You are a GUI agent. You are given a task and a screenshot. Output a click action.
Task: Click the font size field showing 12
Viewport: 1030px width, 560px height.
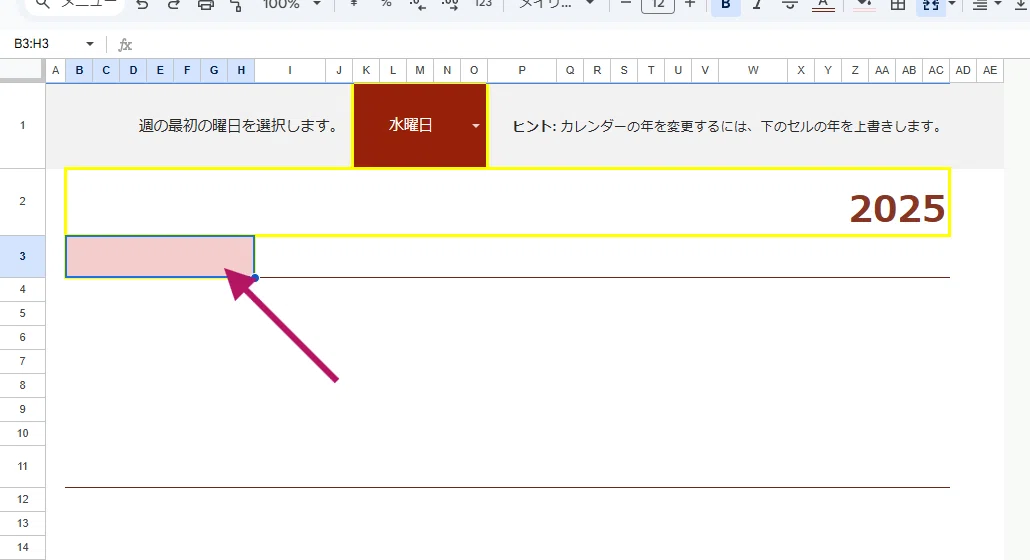click(658, 5)
